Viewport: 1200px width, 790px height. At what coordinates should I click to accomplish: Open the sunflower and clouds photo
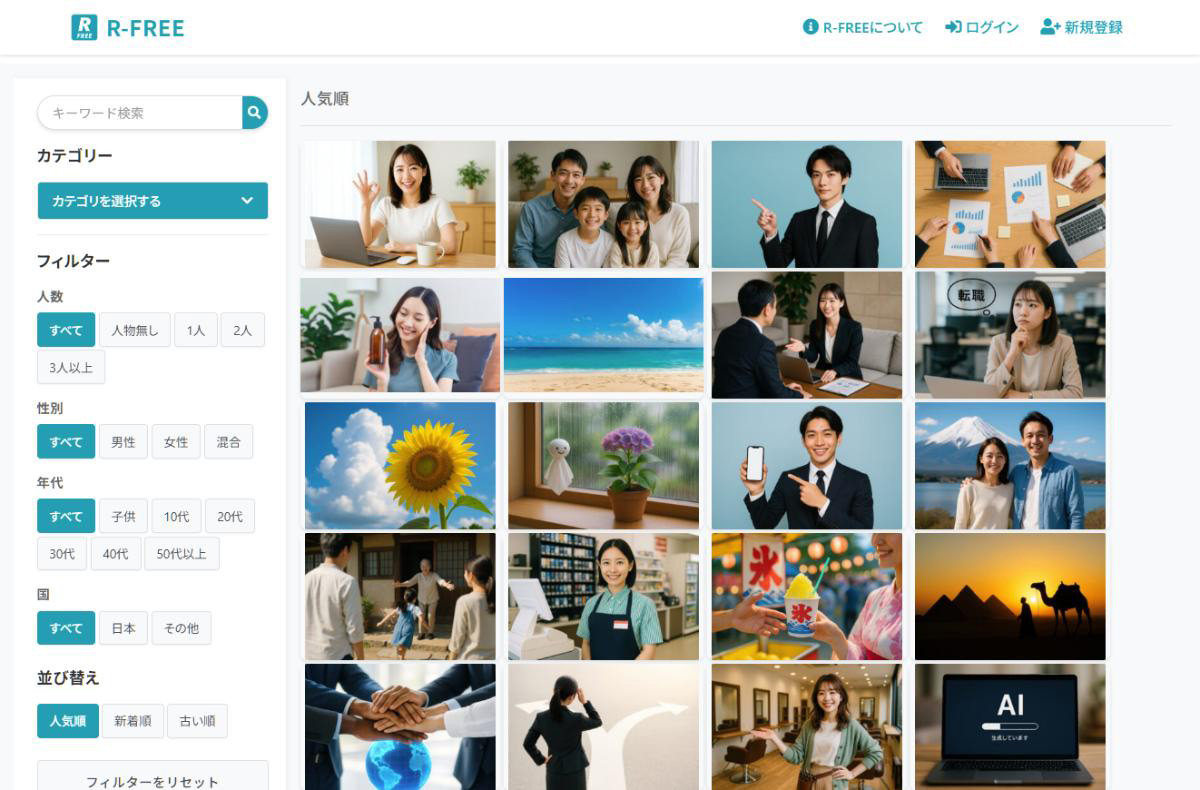pos(400,465)
